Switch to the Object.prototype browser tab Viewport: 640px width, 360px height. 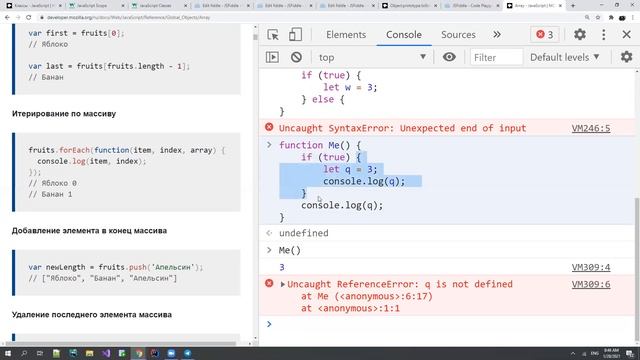[x=409, y=6]
